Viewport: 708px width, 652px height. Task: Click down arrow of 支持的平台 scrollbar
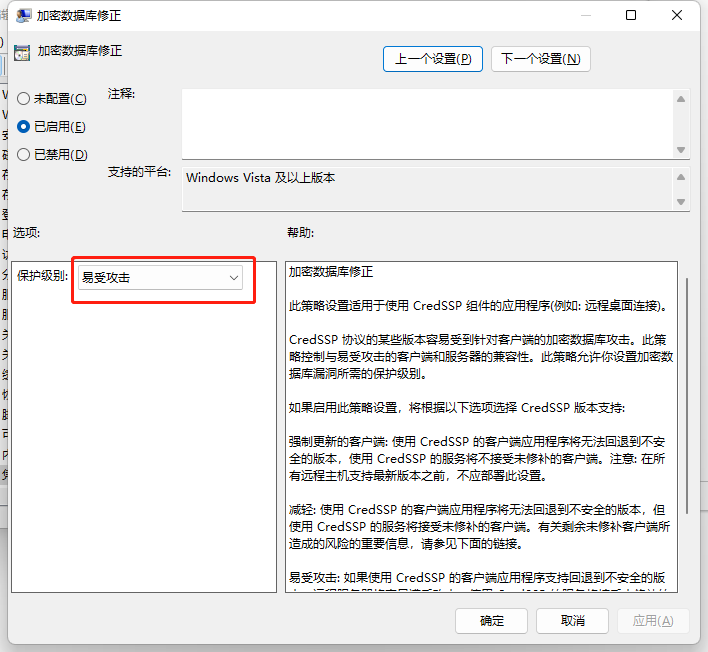tap(681, 202)
